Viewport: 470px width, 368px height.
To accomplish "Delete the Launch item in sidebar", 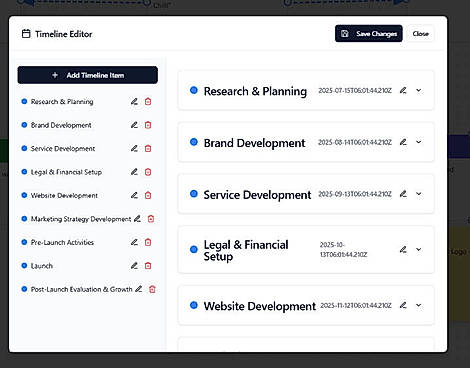I will (x=148, y=266).
